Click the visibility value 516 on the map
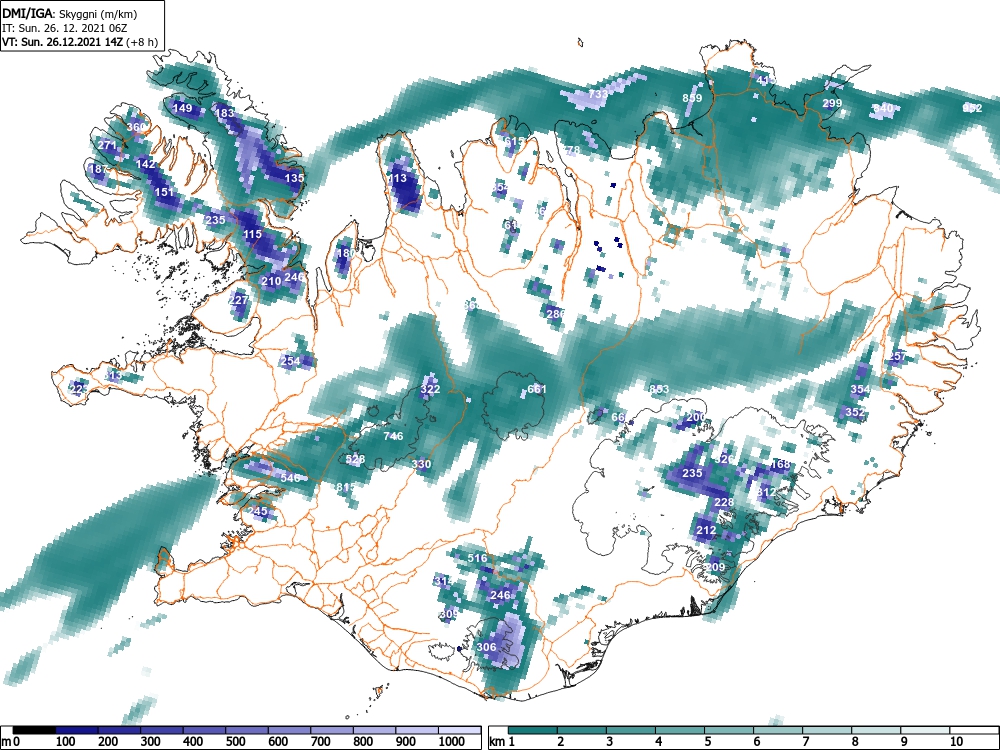The image size is (1000, 750). tap(477, 558)
